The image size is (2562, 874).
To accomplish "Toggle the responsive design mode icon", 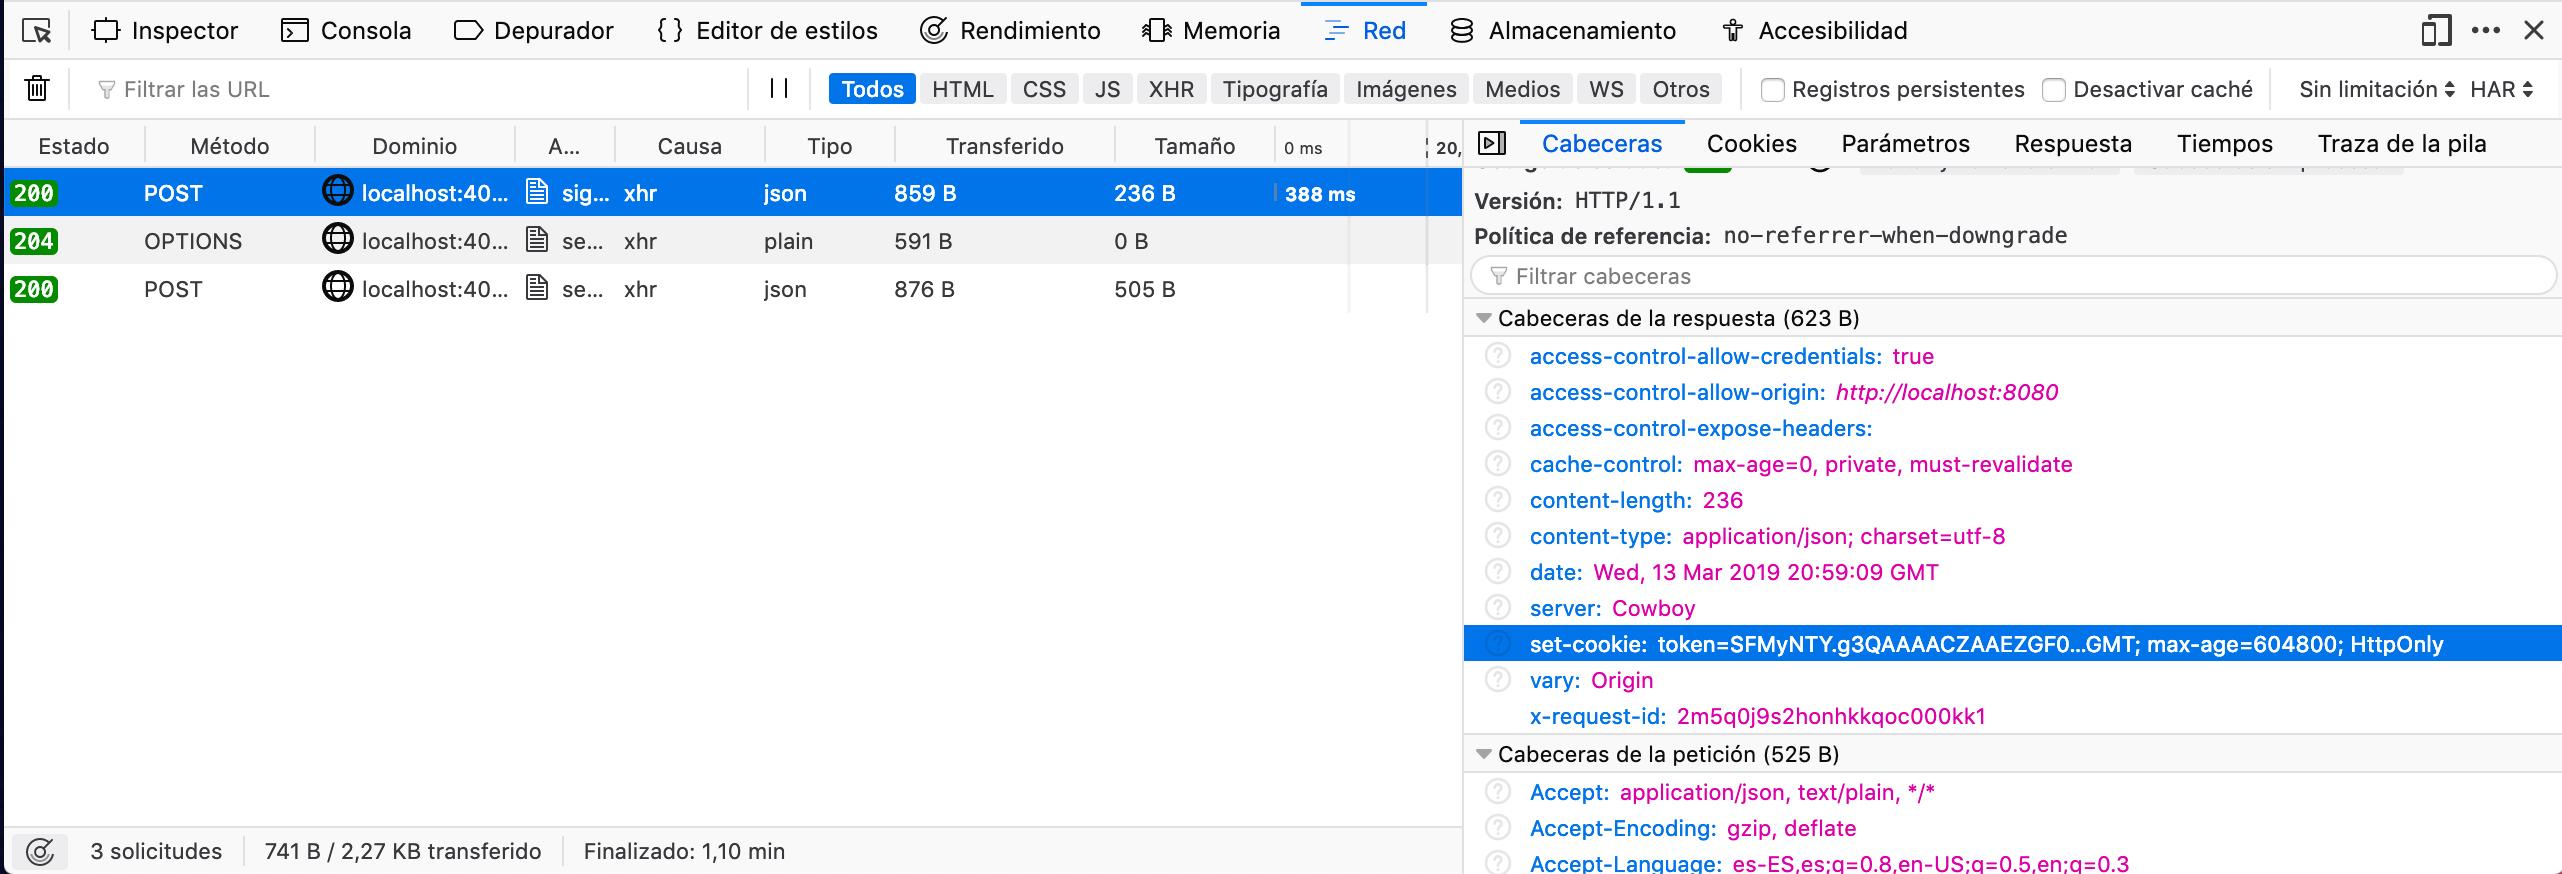I will click(2436, 31).
